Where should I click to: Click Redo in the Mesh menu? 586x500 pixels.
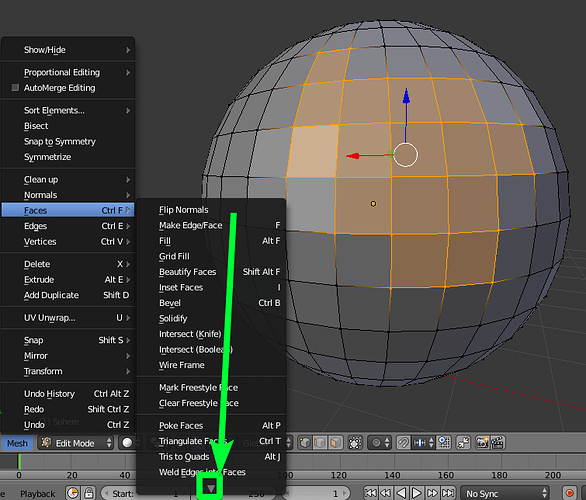tap(68, 410)
